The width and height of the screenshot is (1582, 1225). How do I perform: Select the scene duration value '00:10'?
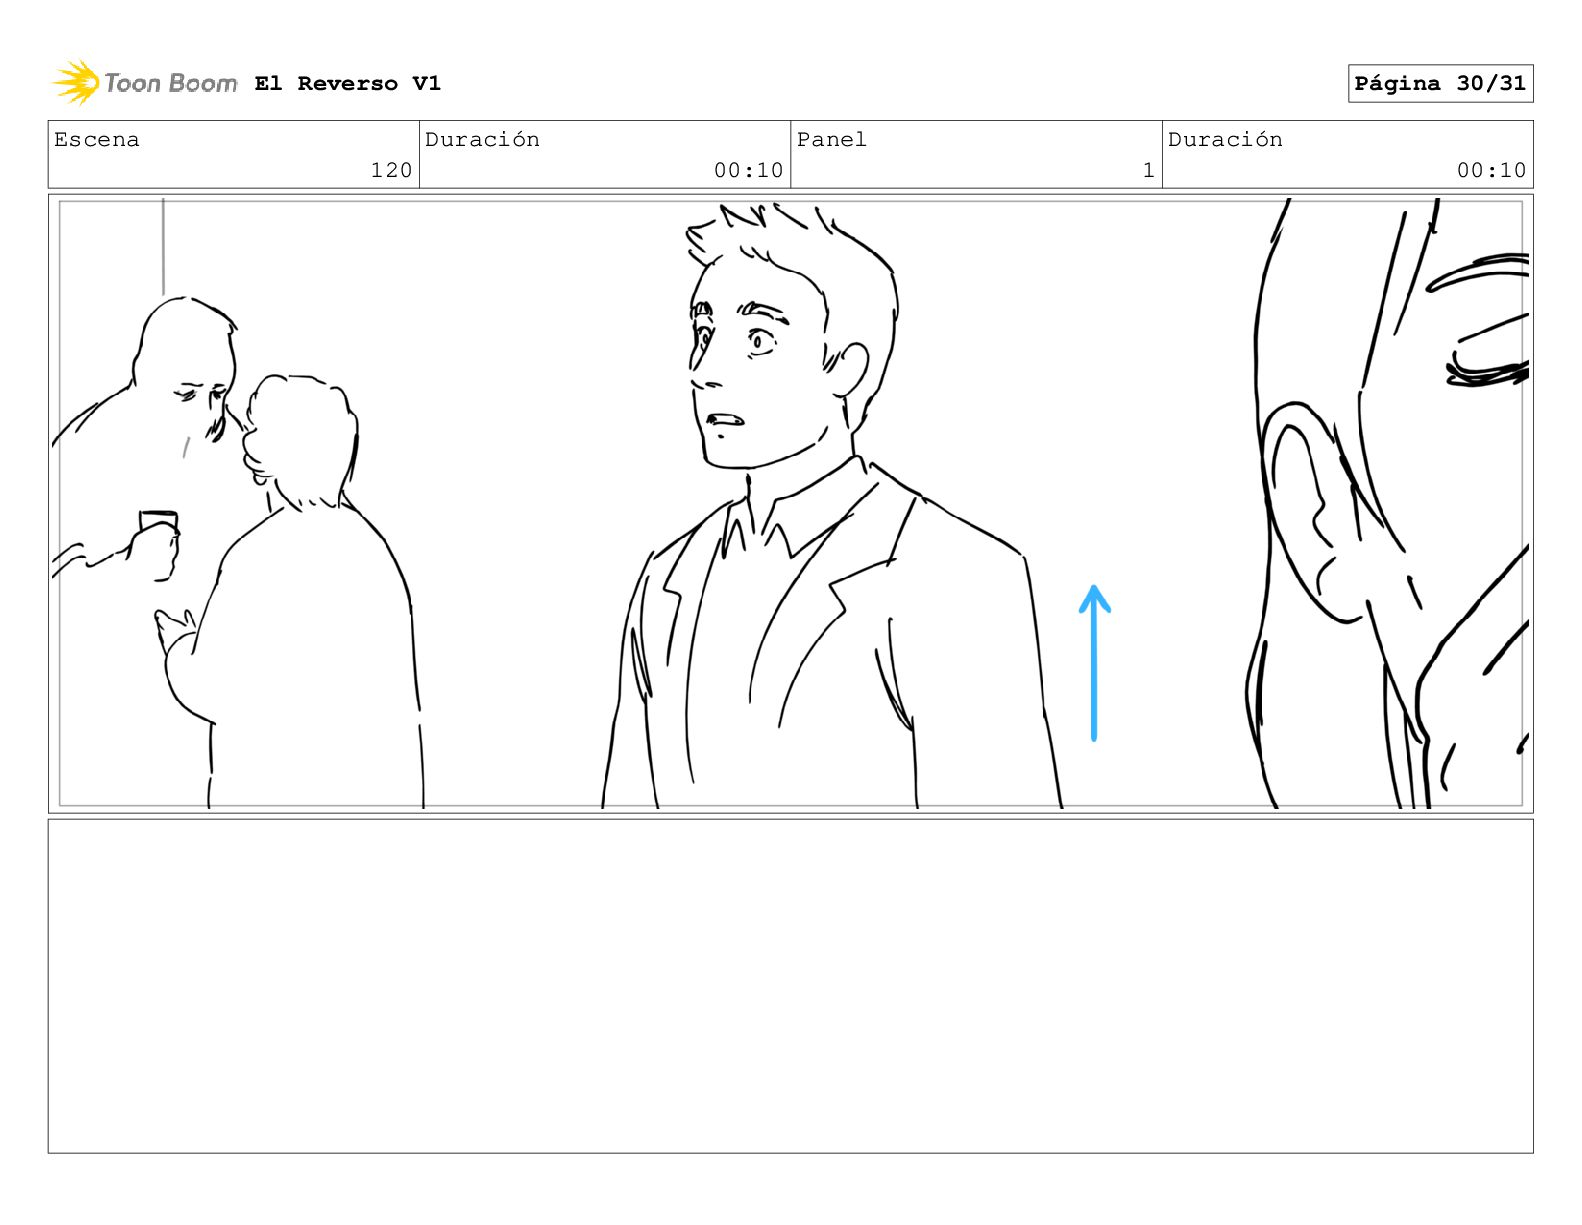tap(748, 170)
